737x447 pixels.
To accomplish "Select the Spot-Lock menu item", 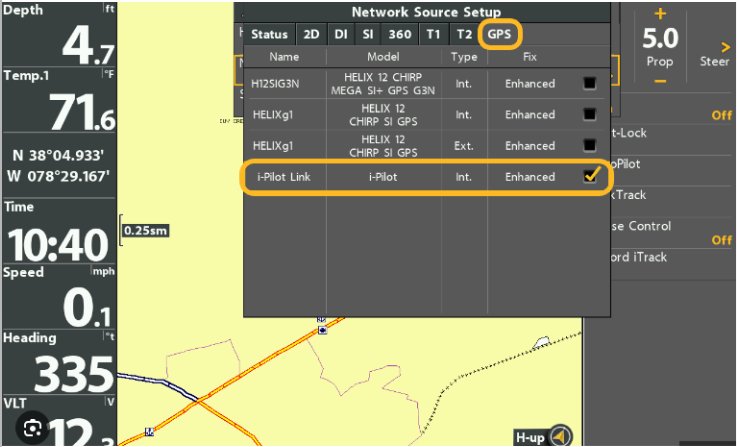I will click(628, 133).
